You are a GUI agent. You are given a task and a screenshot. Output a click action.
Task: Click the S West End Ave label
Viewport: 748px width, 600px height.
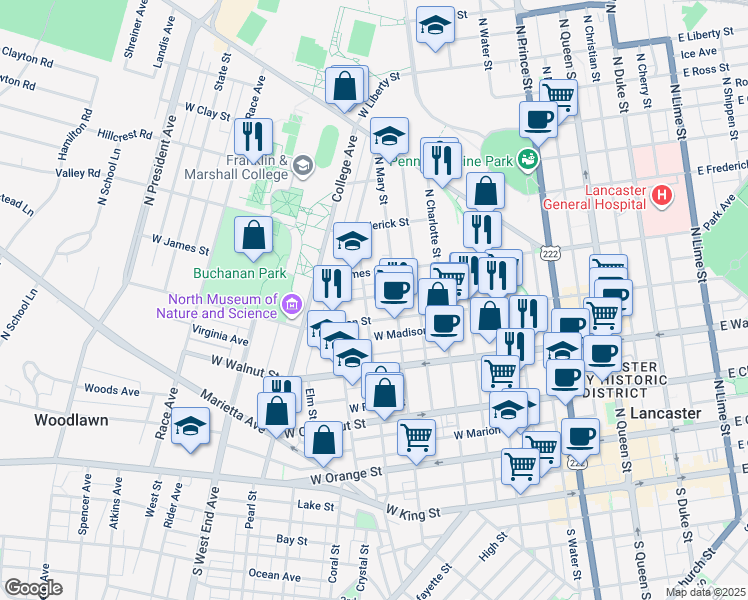pyautogui.click(x=206, y=532)
